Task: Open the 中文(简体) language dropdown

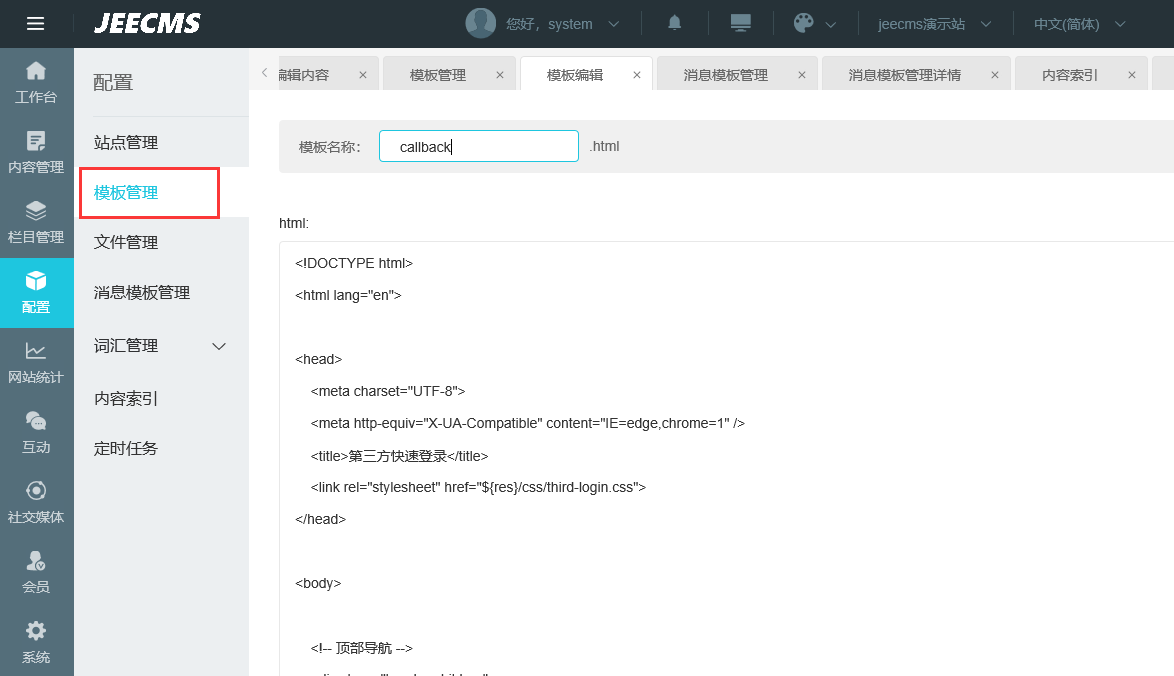Action: pos(1080,24)
